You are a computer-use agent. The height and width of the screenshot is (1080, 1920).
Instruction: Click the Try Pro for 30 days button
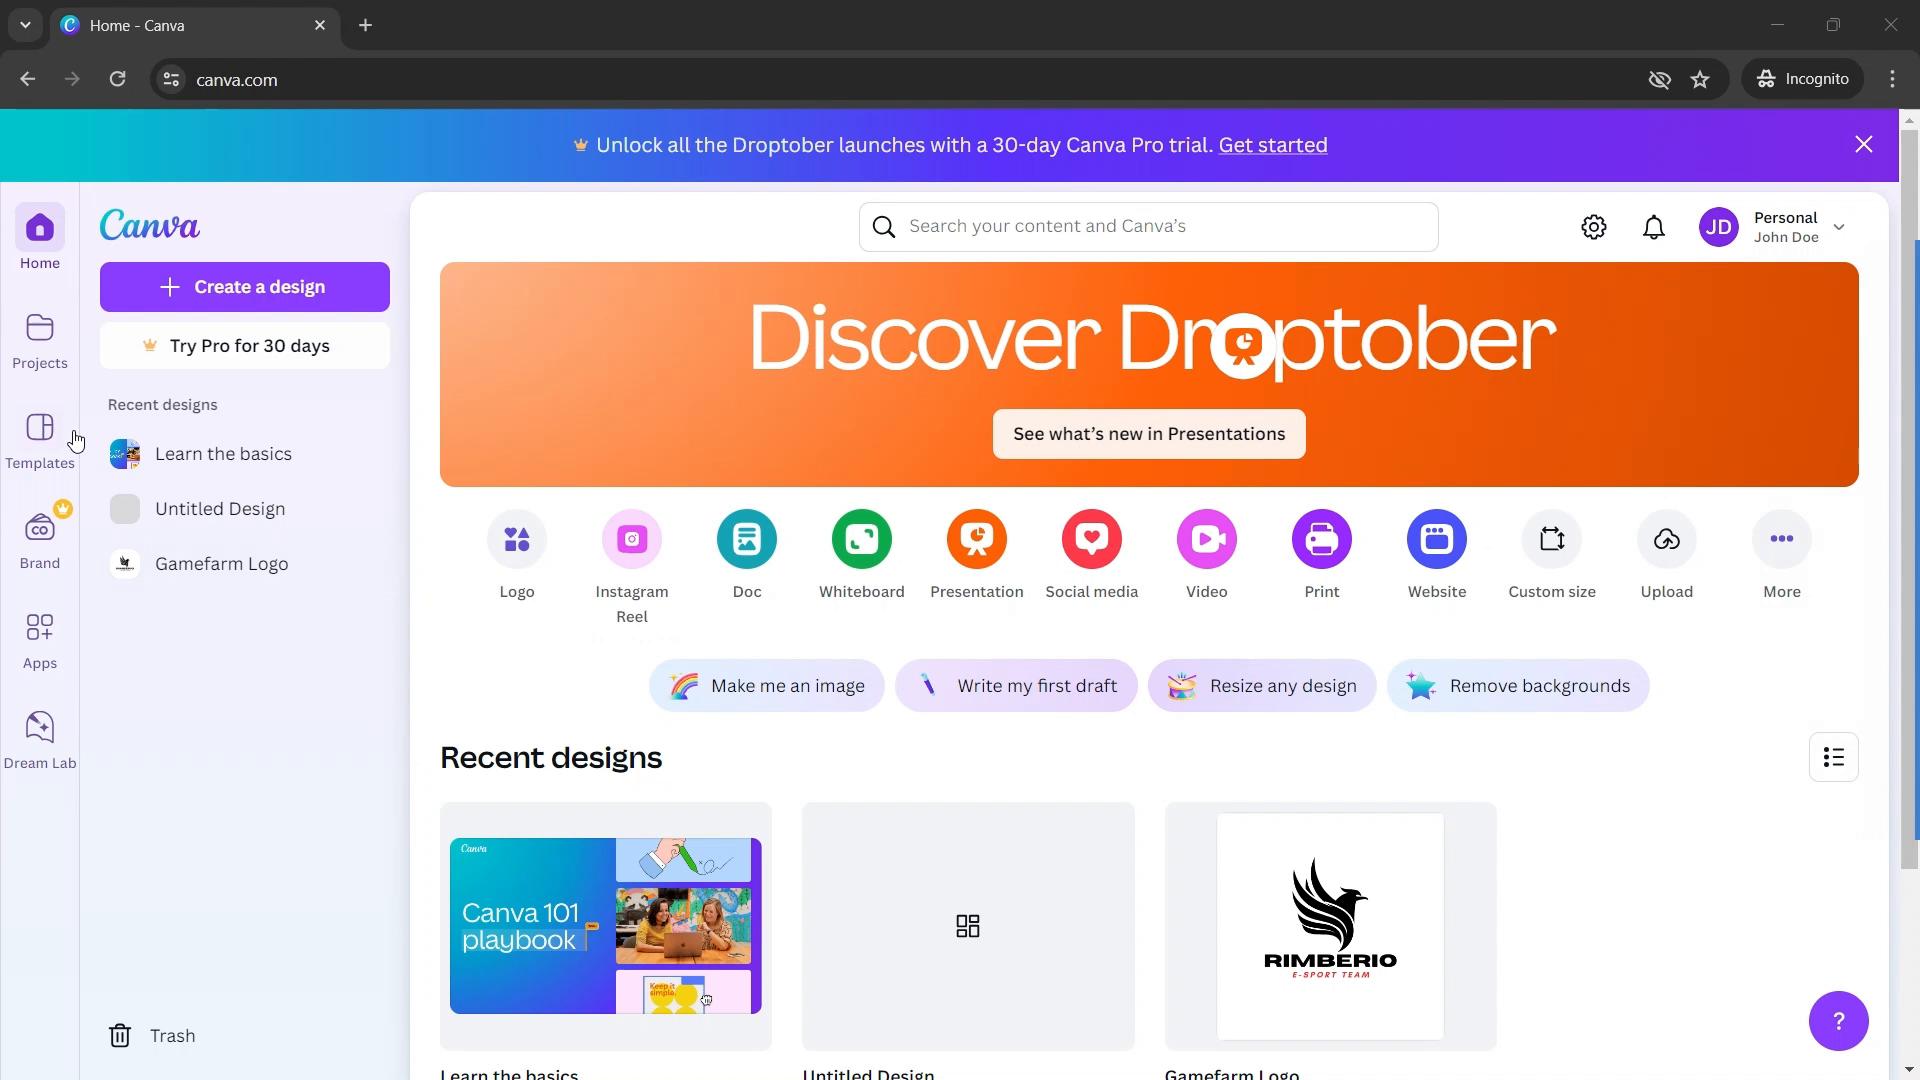click(244, 345)
